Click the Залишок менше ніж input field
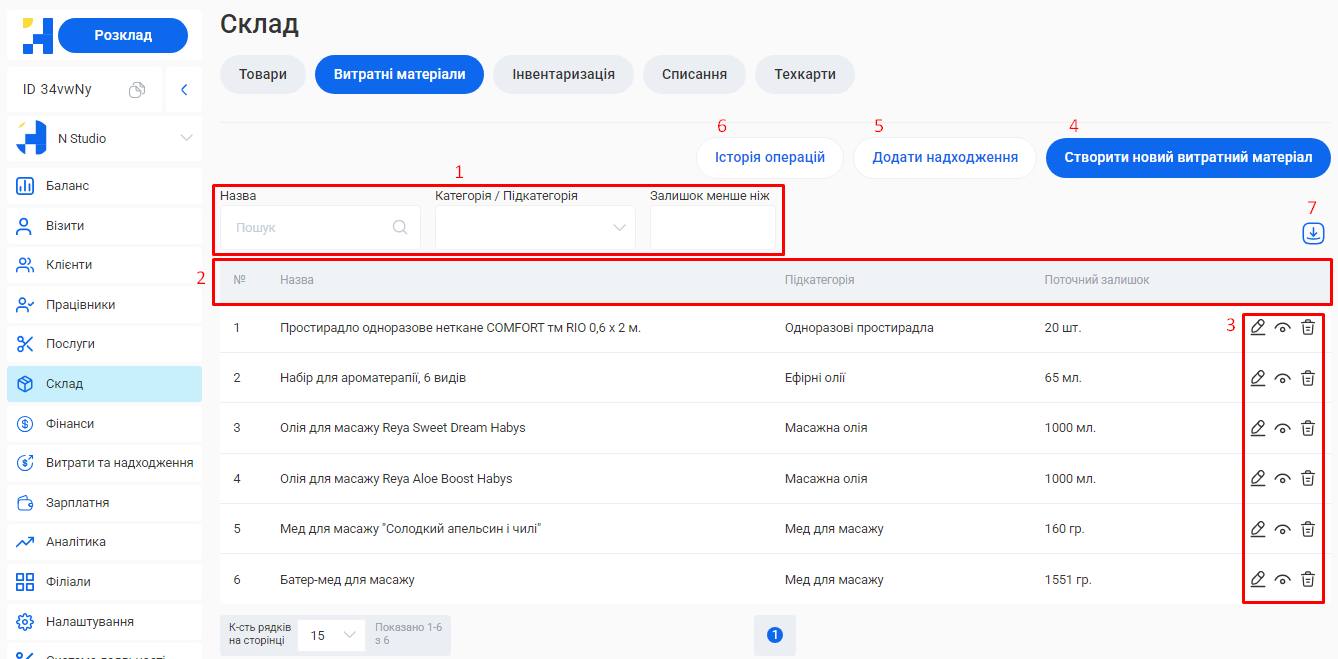Image resolution: width=1338 pixels, height=659 pixels. (x=713, y=228)
